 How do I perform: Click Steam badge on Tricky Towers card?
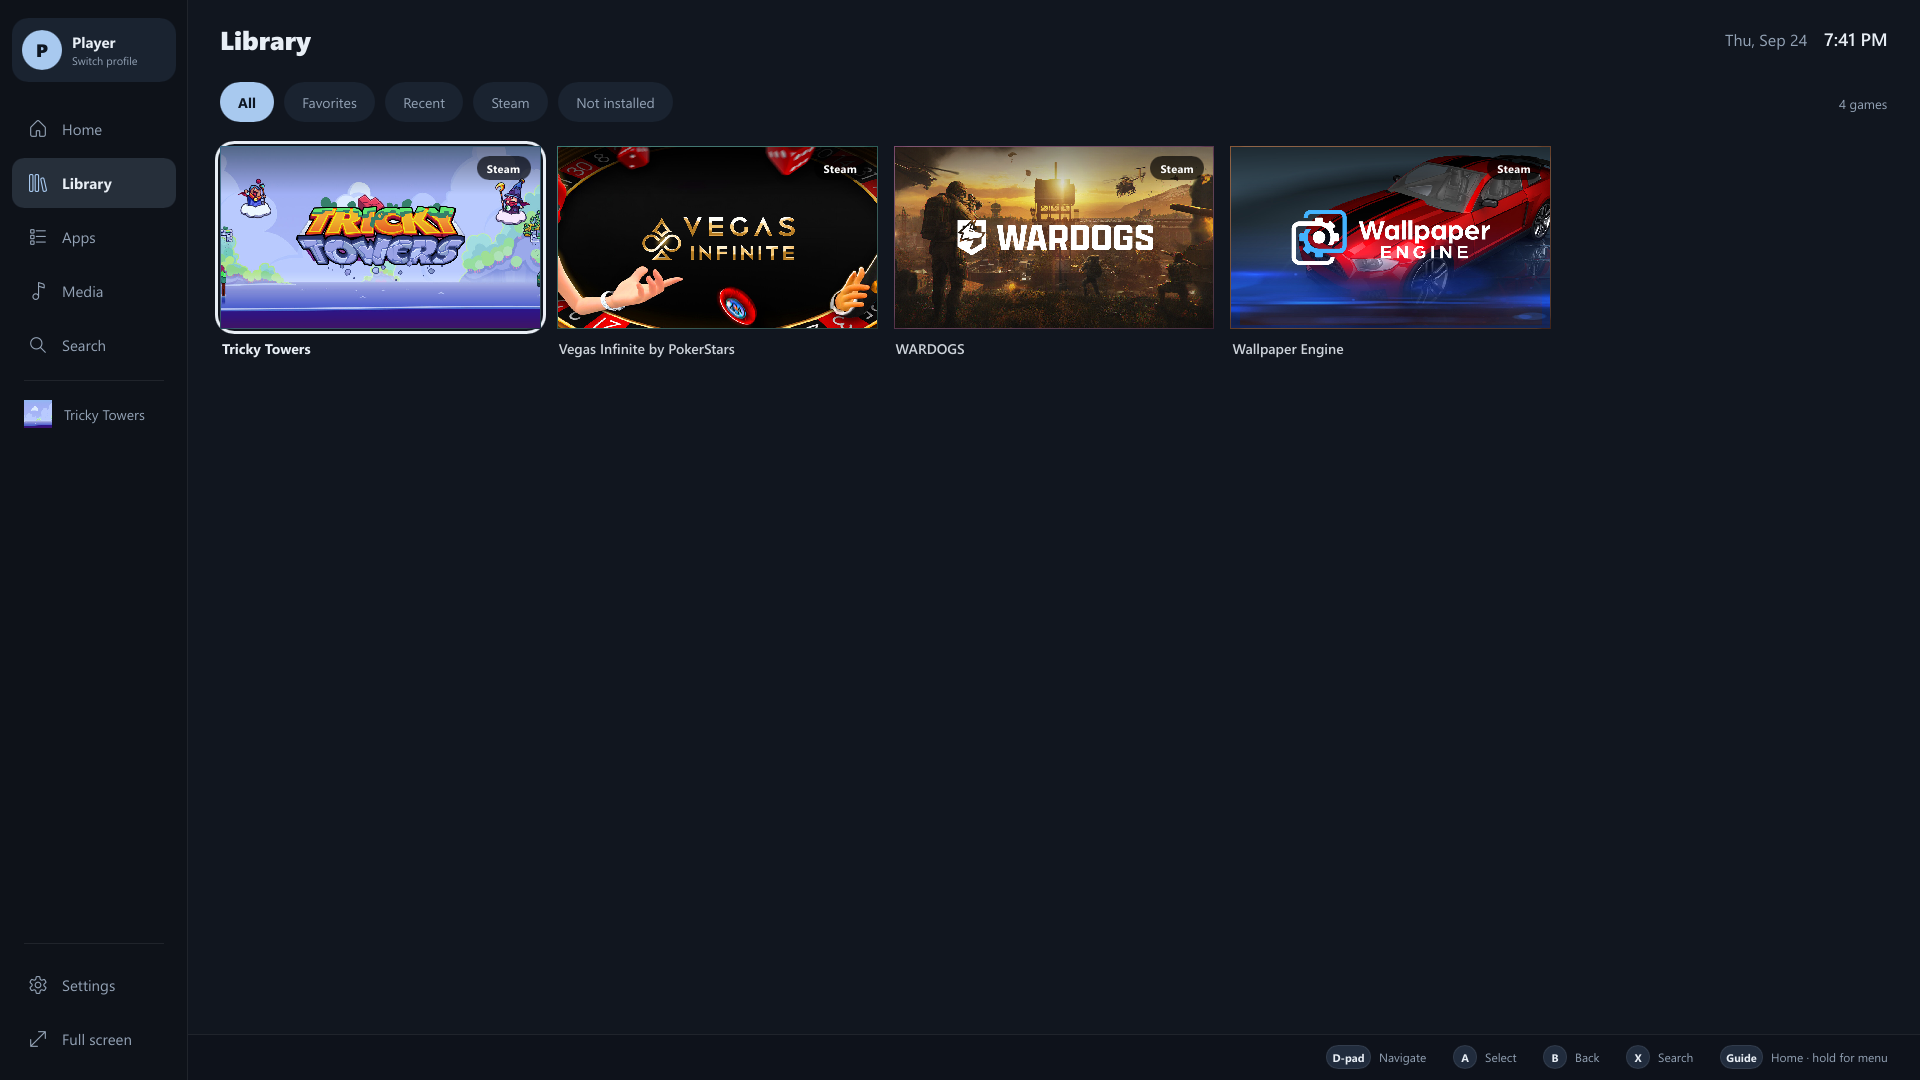pyautogui.click(x=503, y=169)
